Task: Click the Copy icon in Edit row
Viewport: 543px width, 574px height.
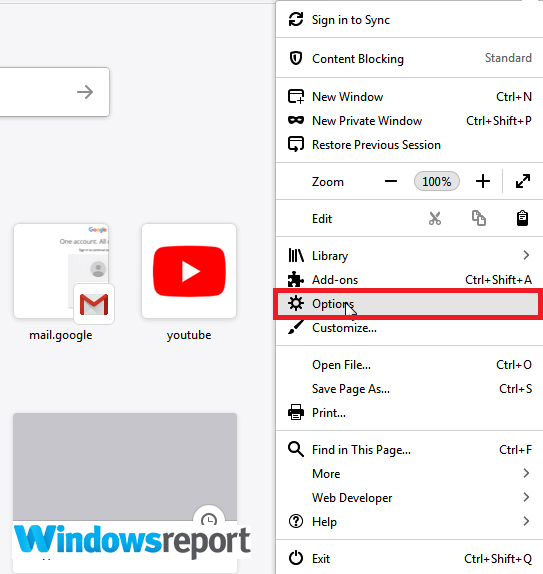Action: tap(479, 219)
